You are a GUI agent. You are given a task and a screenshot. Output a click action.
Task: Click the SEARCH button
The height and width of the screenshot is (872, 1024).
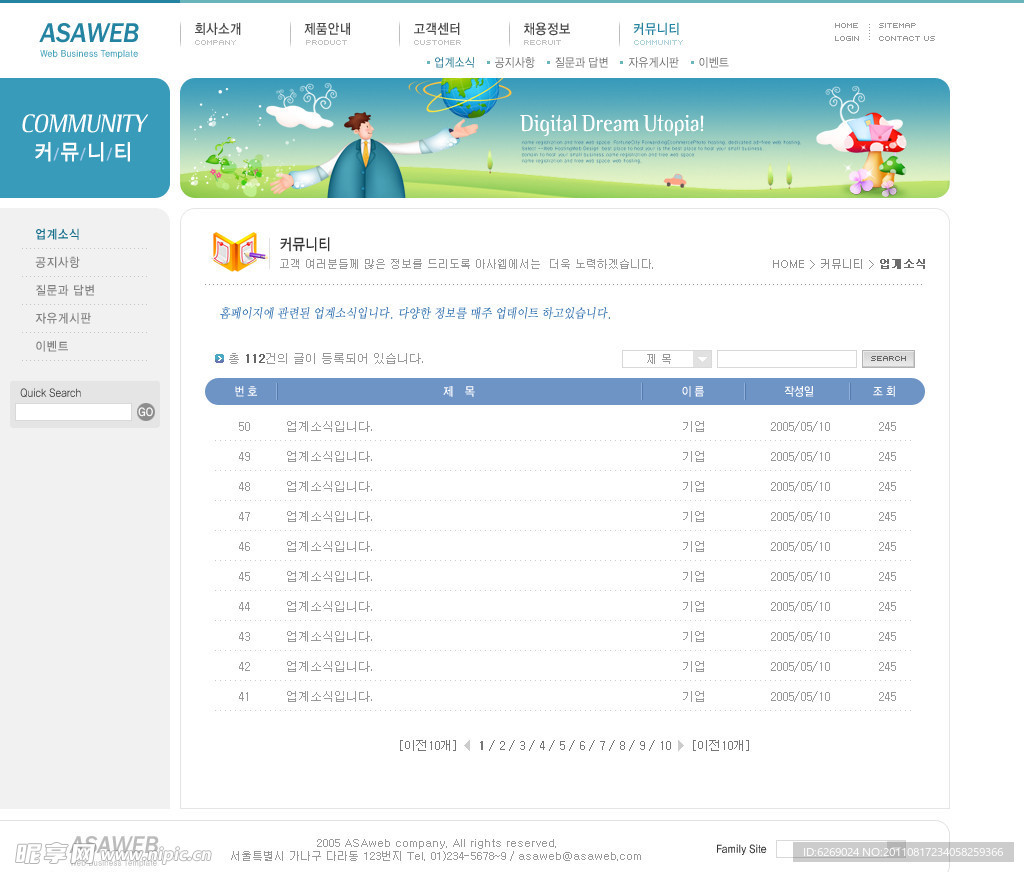pyautogui.click(x=888, y=359)
